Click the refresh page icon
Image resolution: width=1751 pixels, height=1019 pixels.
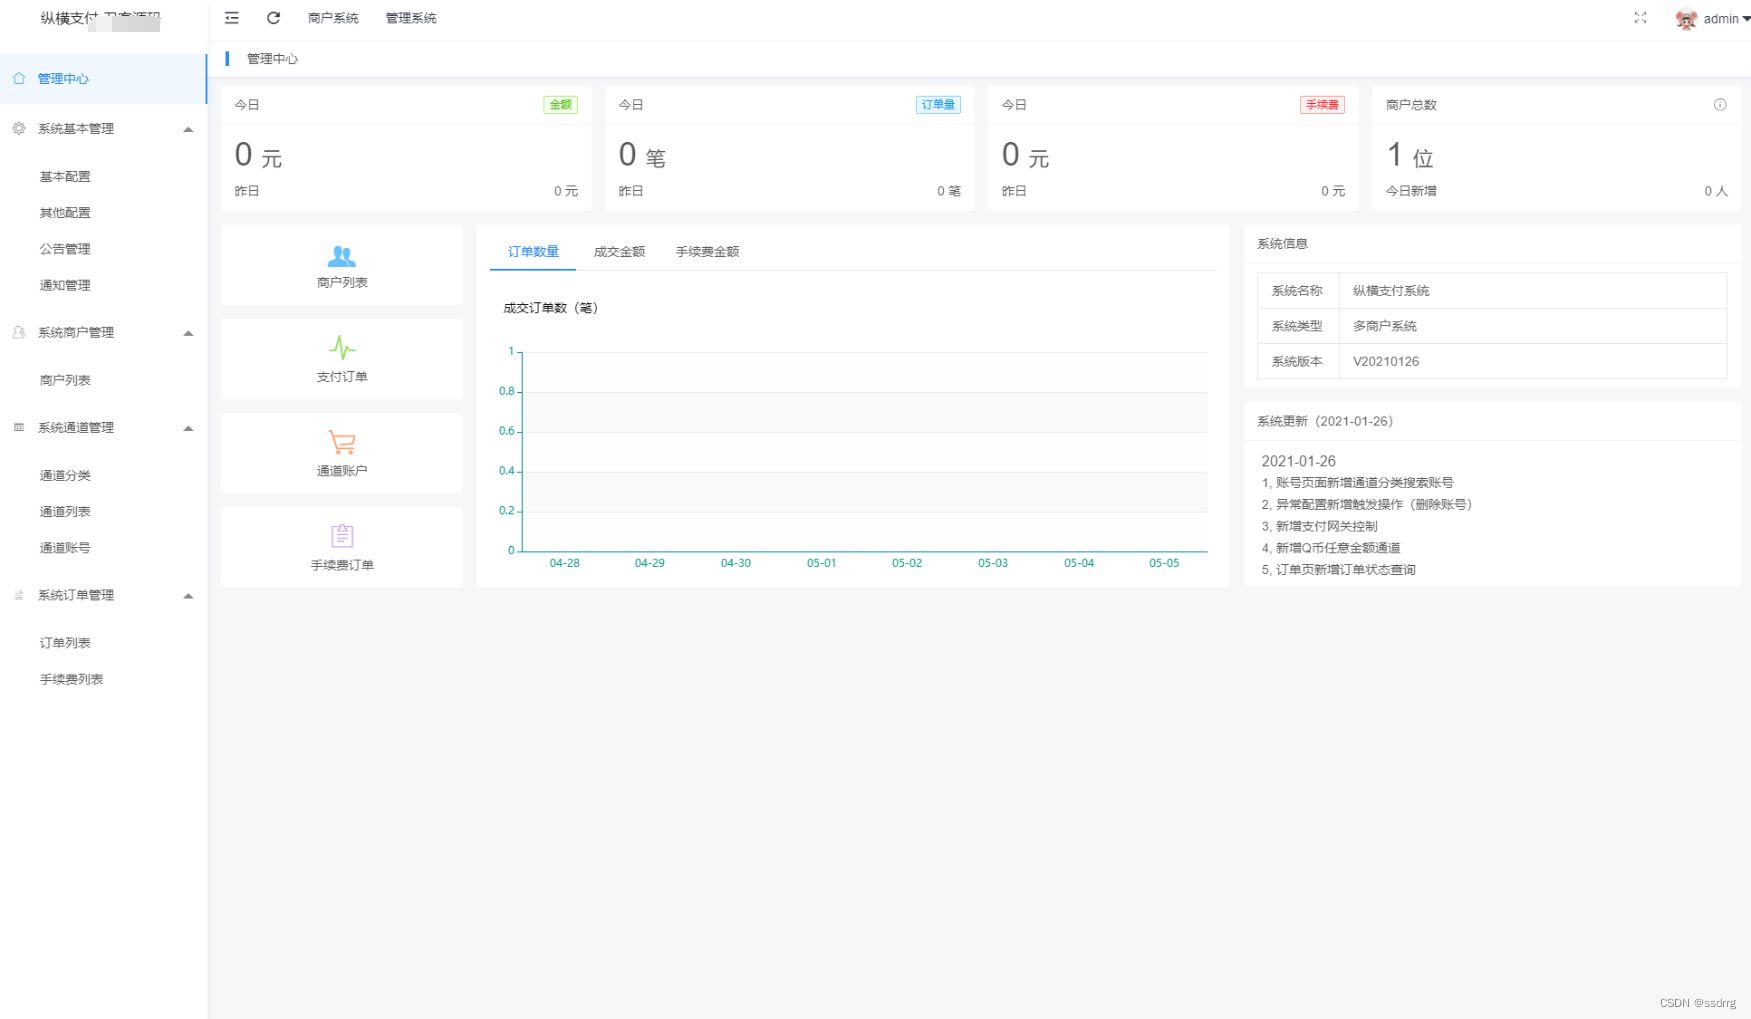pos(273,18)
